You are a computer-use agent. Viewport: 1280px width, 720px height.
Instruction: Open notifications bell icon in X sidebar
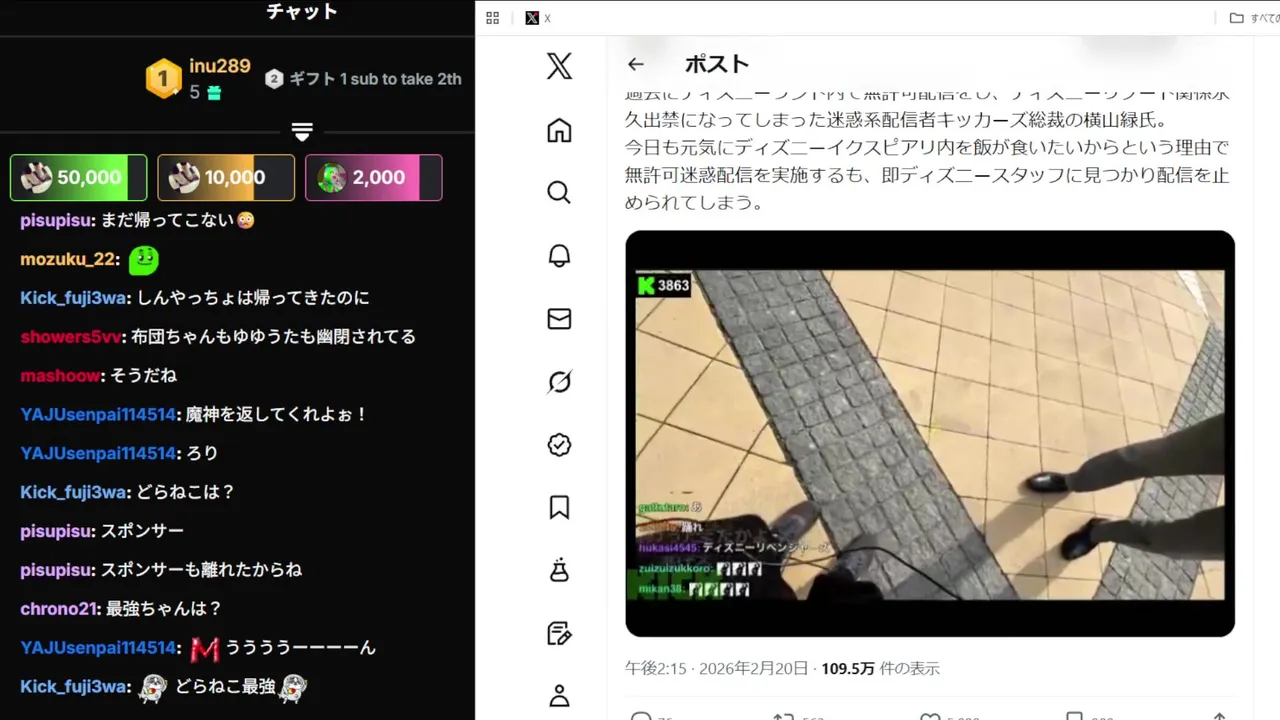pyautogui.click(x=559, y=255)
